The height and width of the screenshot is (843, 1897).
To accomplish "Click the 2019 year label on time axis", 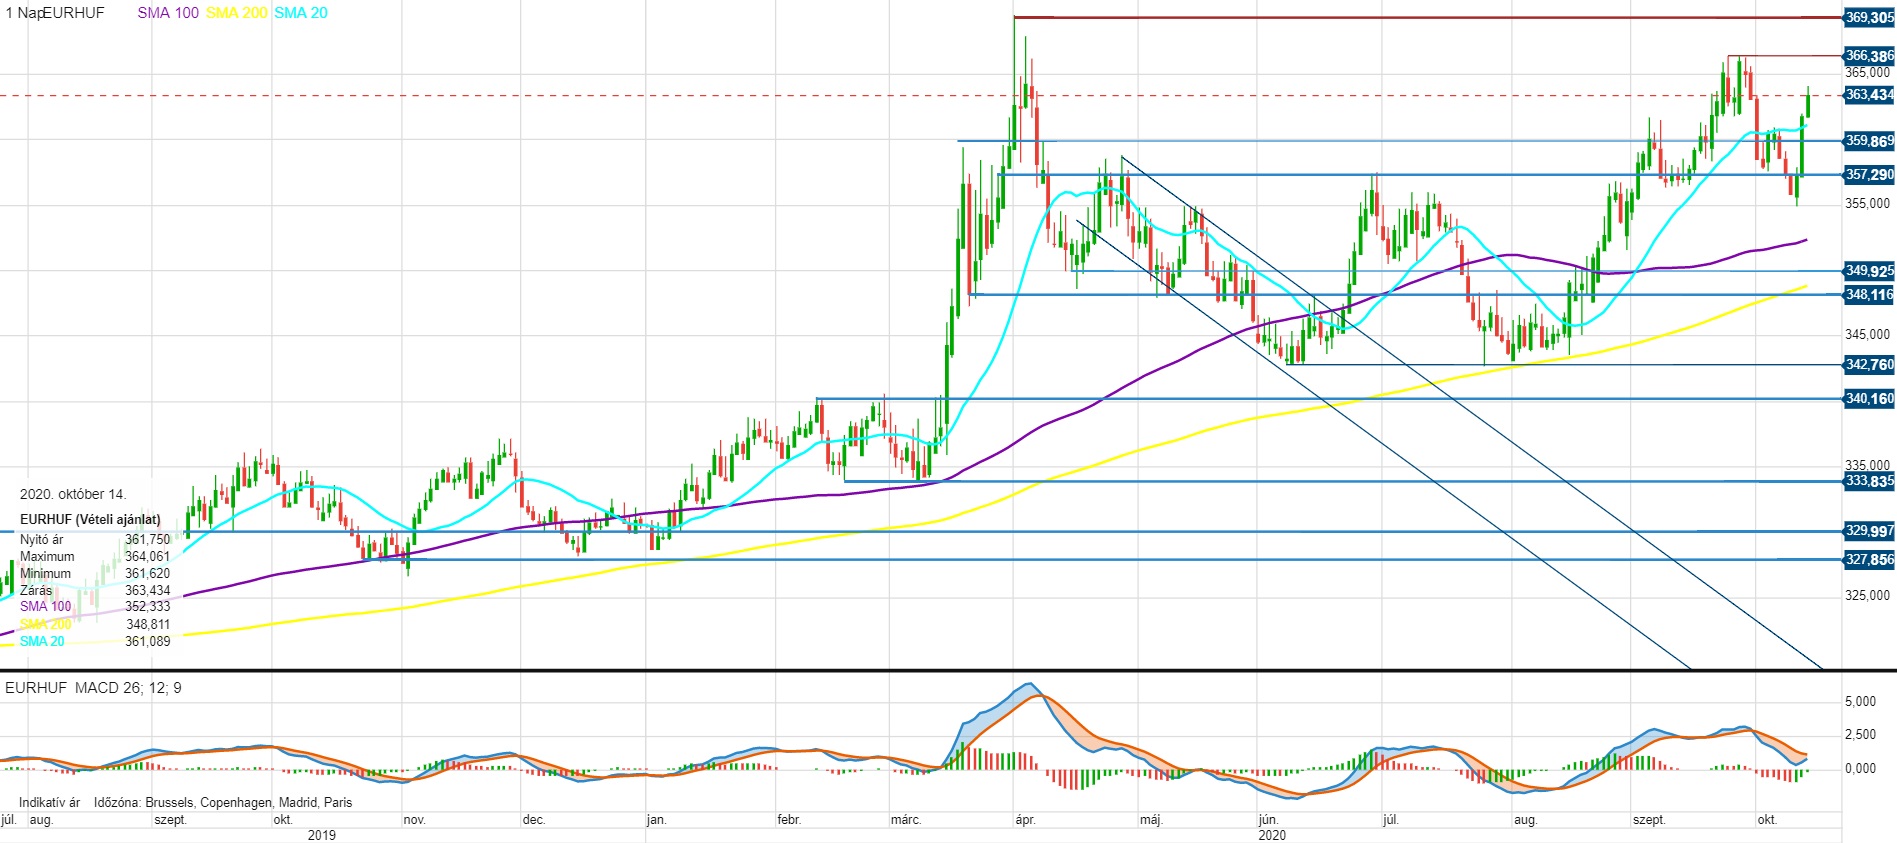I will pyautogui.click(x=322, y=835).
